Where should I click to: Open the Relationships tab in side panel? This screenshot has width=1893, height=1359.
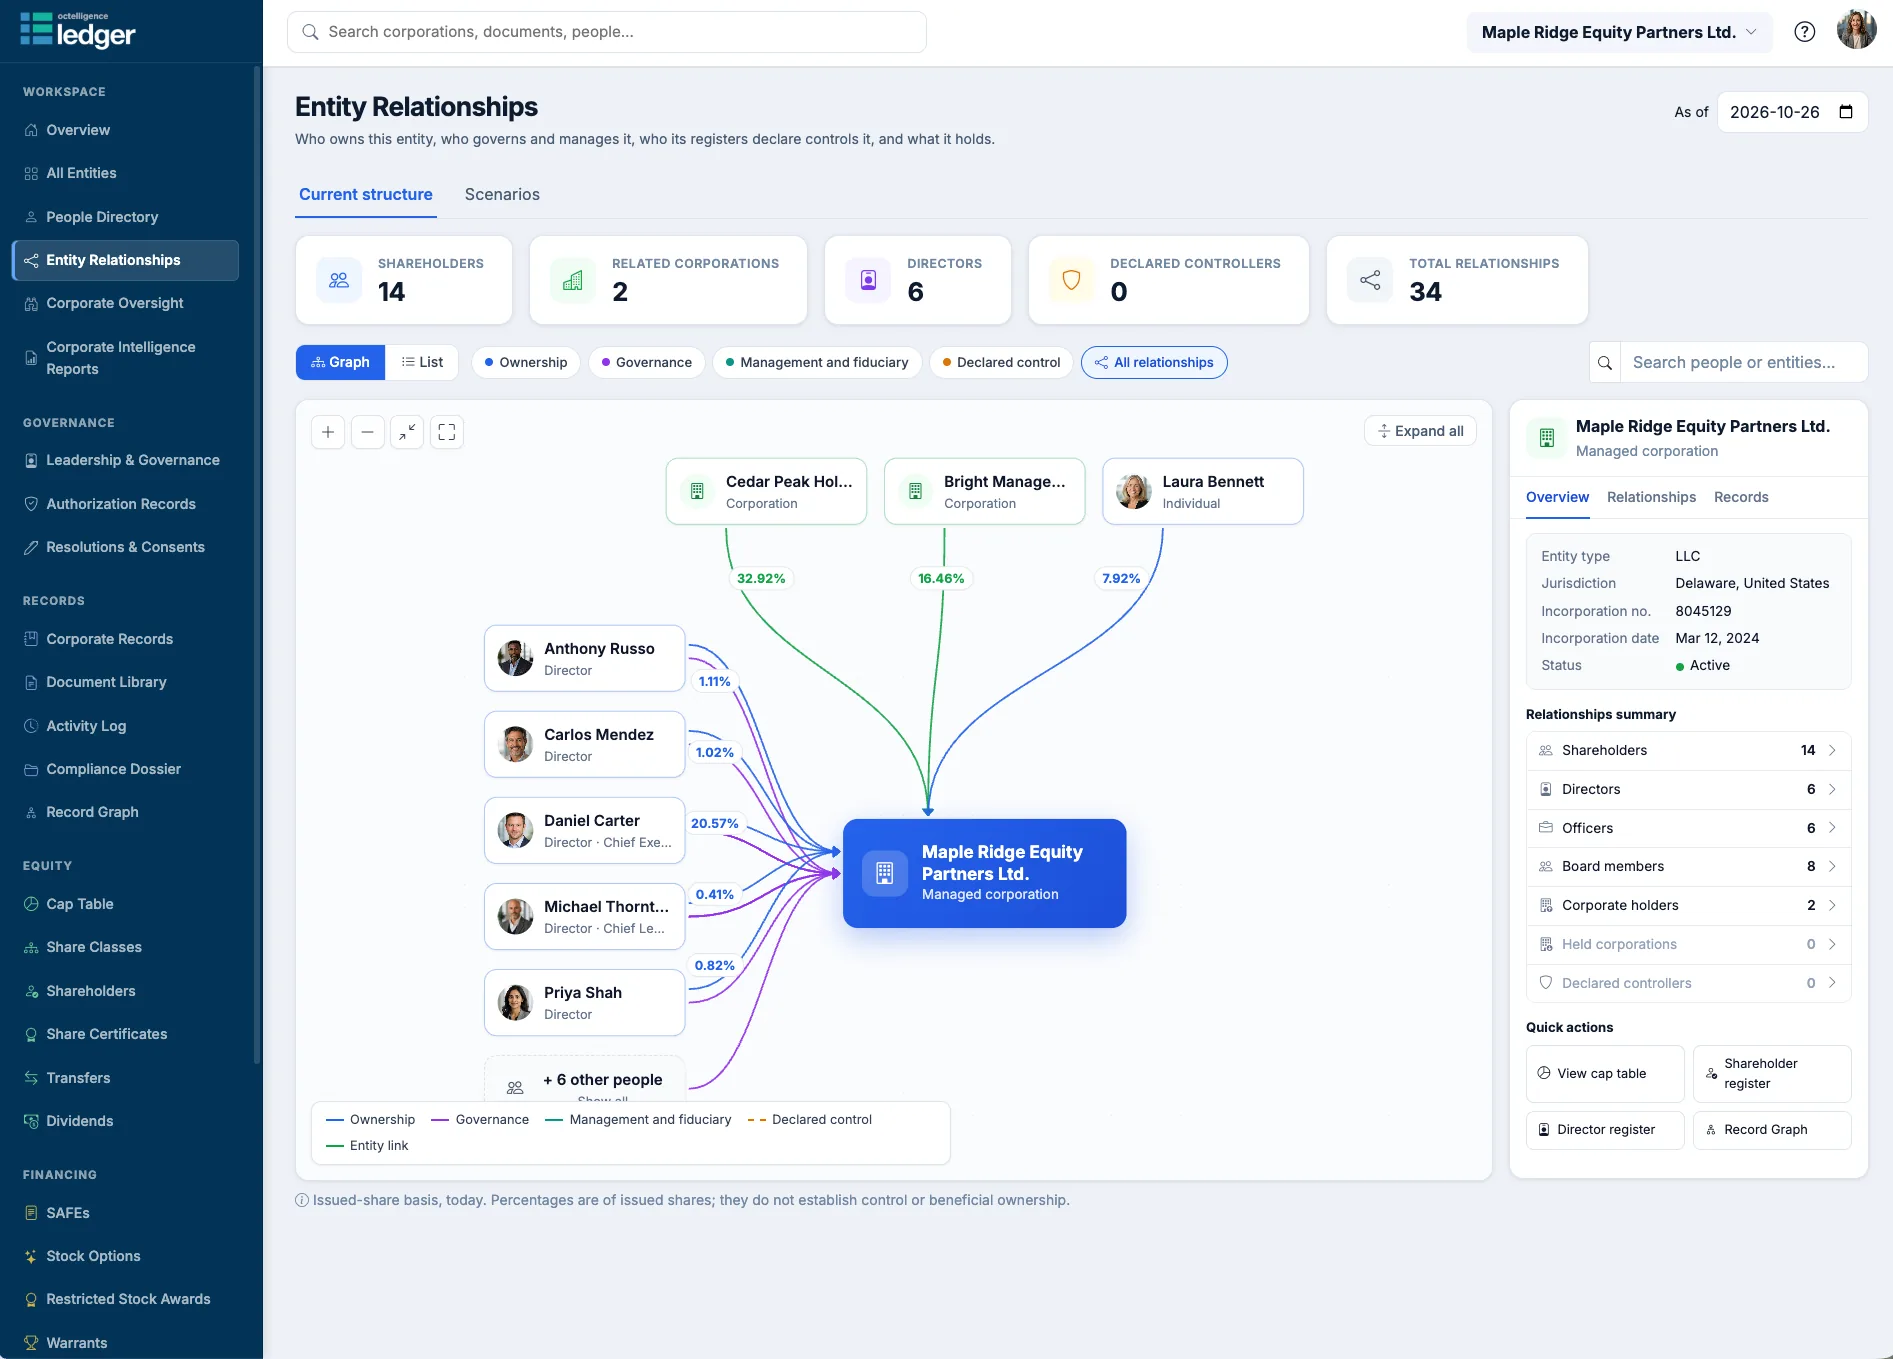tap(1651, 497)
